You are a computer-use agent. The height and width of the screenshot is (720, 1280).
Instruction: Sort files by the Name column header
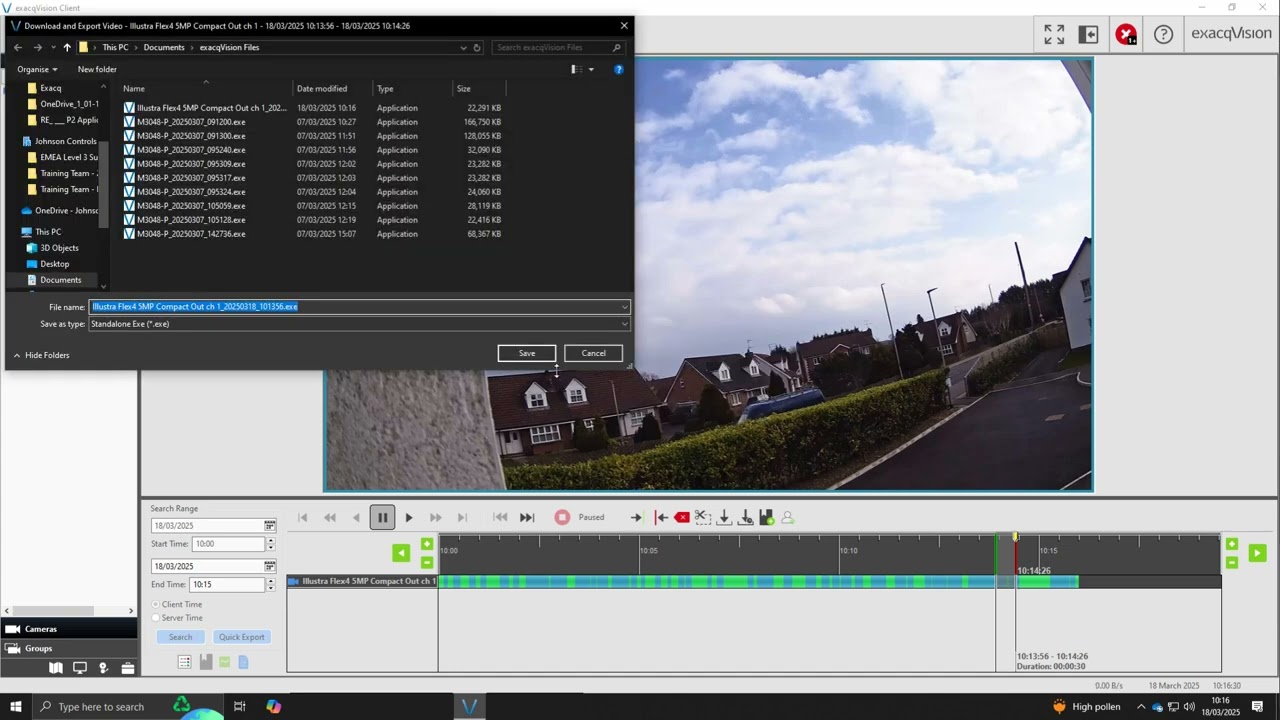coord(206,89)
